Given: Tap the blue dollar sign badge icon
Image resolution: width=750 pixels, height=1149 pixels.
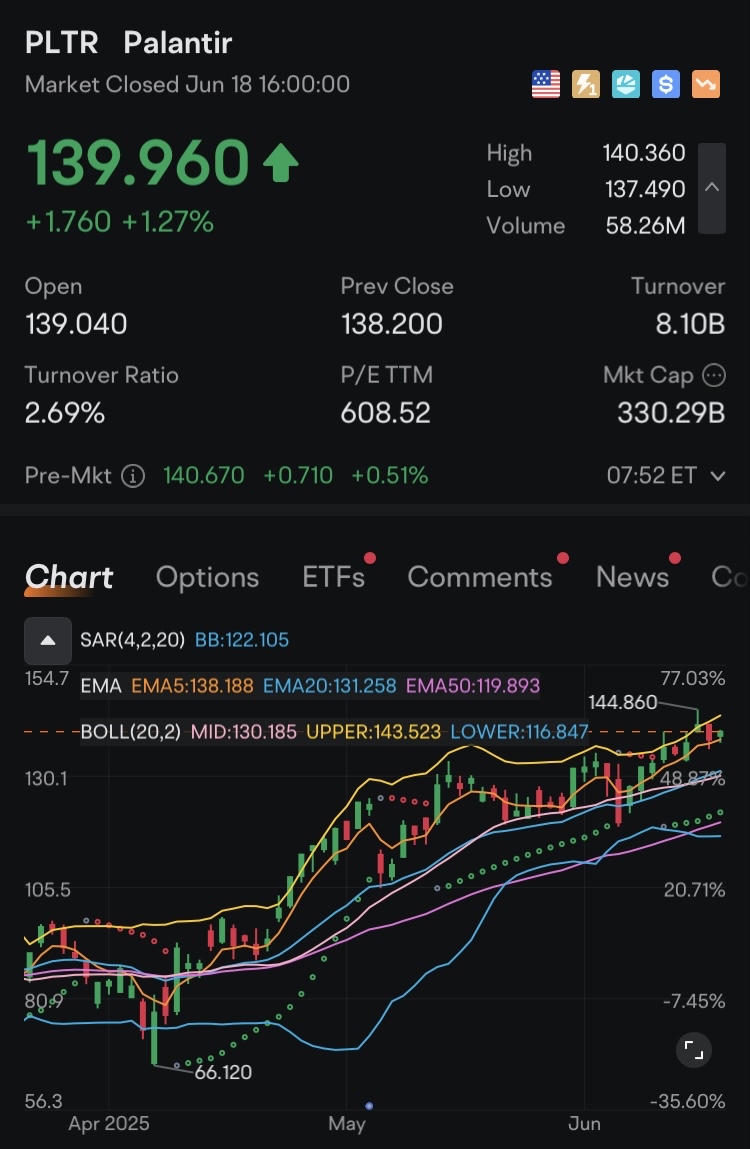Looking at the screenshot, I should click(666, 84).
